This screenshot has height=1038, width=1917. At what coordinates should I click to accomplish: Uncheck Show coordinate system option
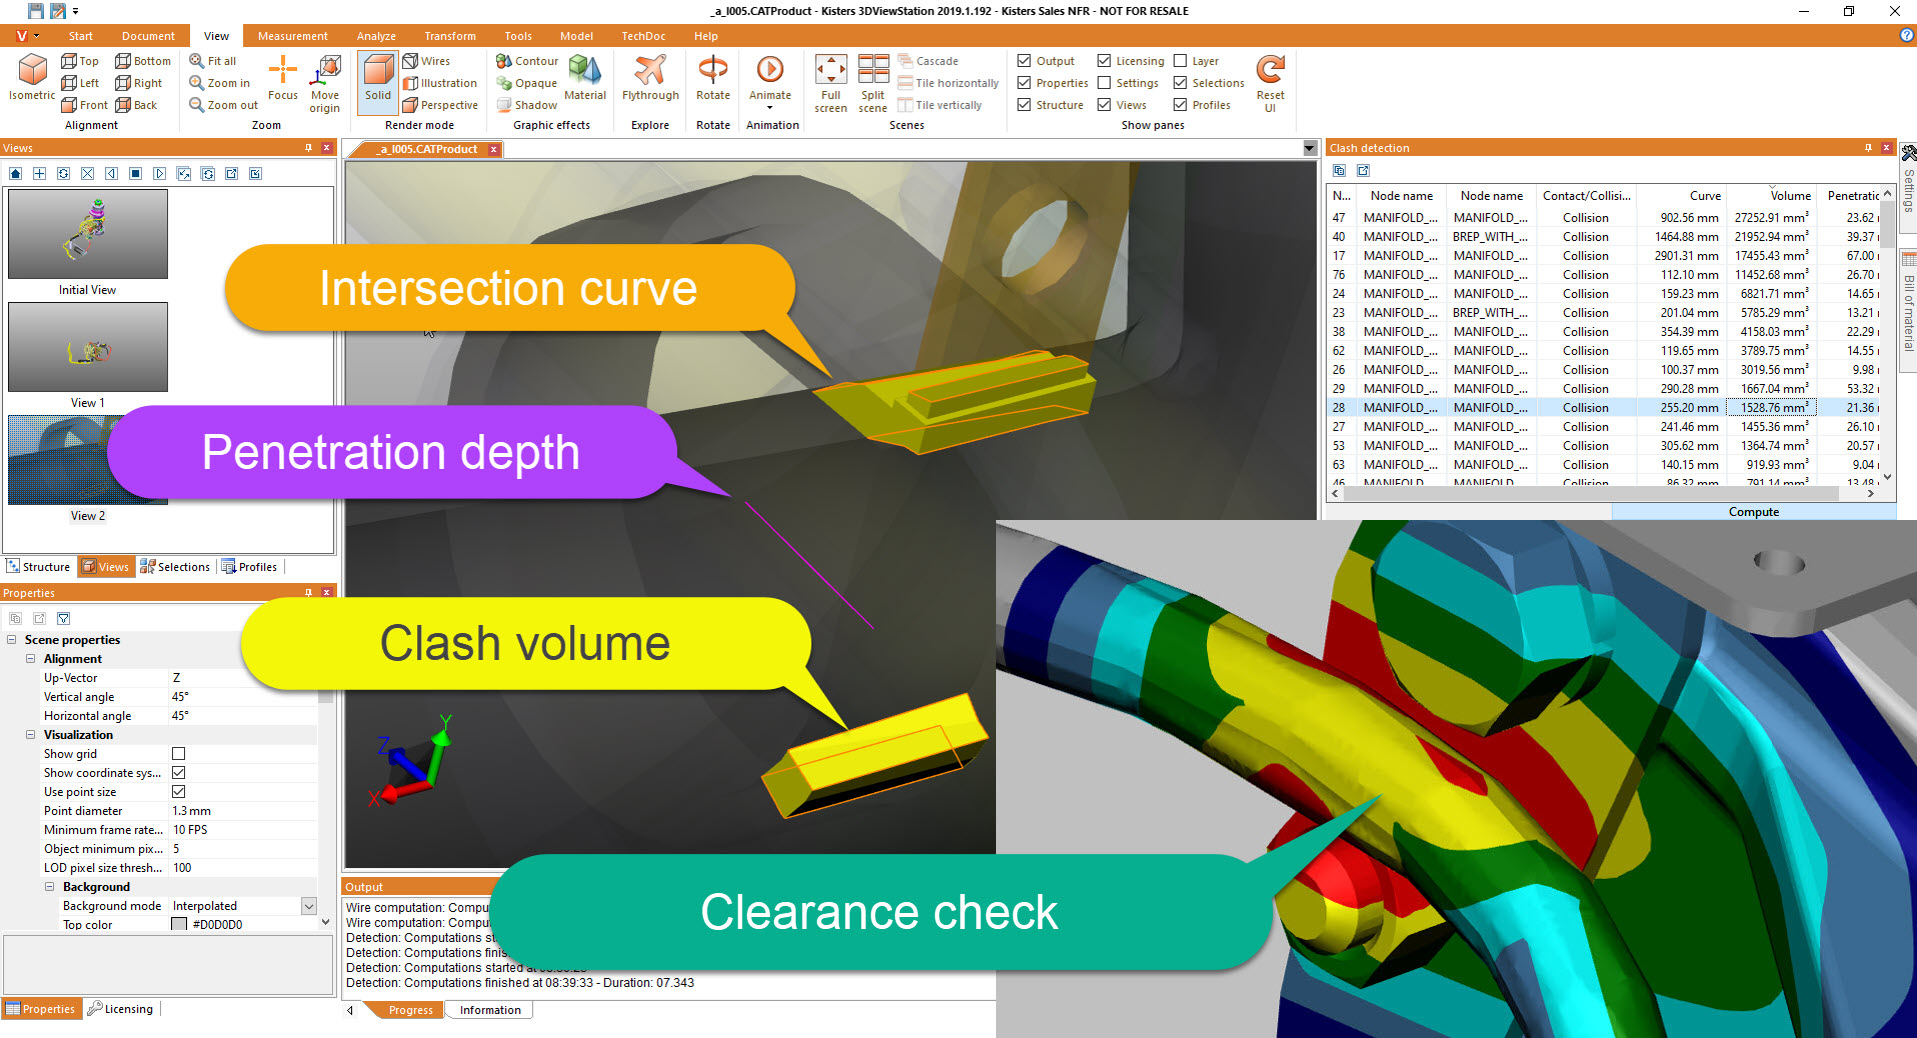pos(179,773)
